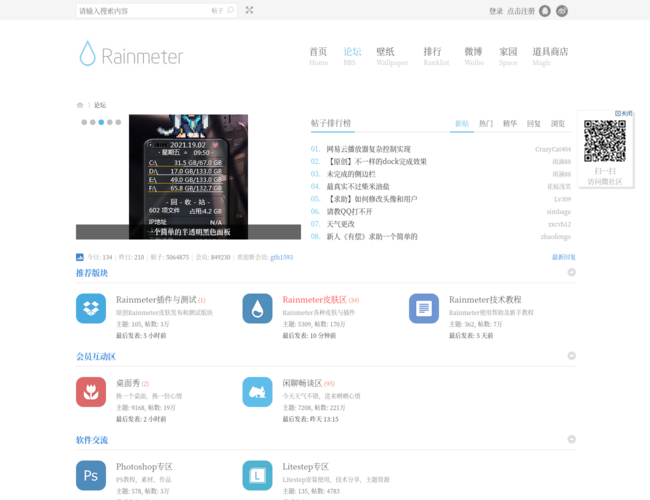
Task: Open the 帖子 search type dropdown
Action: coord(217,11)
